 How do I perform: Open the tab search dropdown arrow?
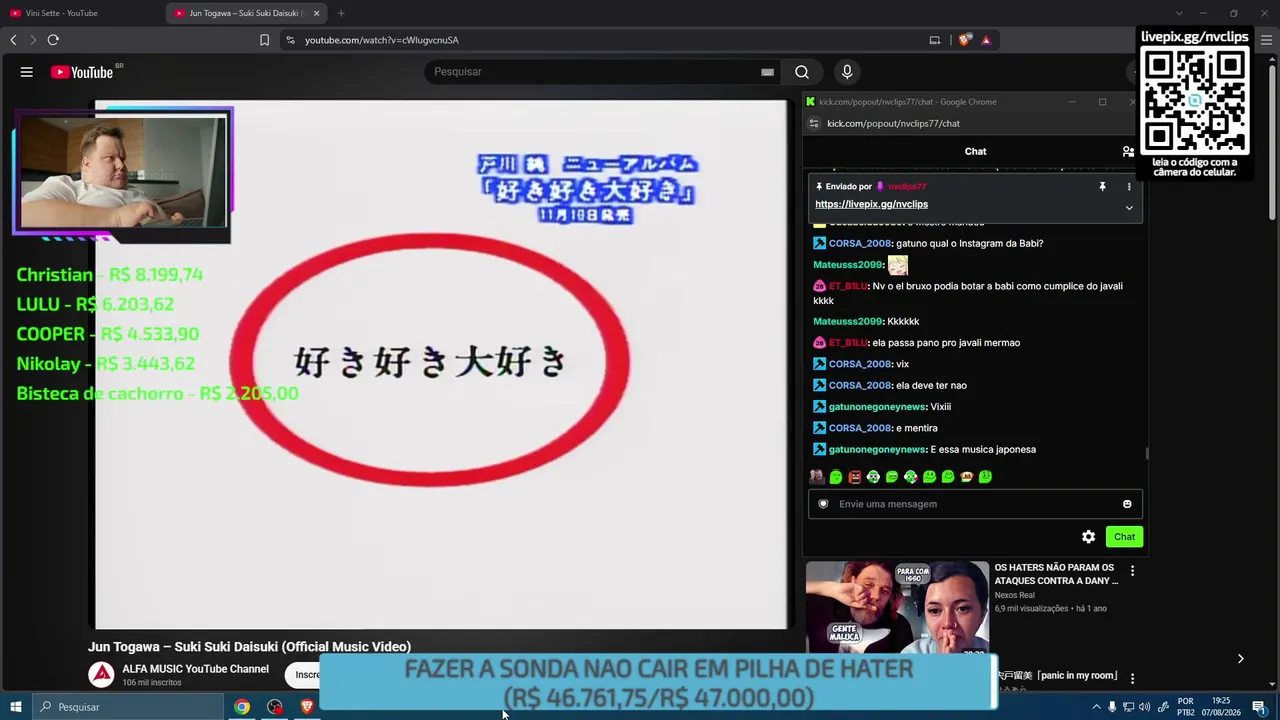click(x=1179, y=13)
